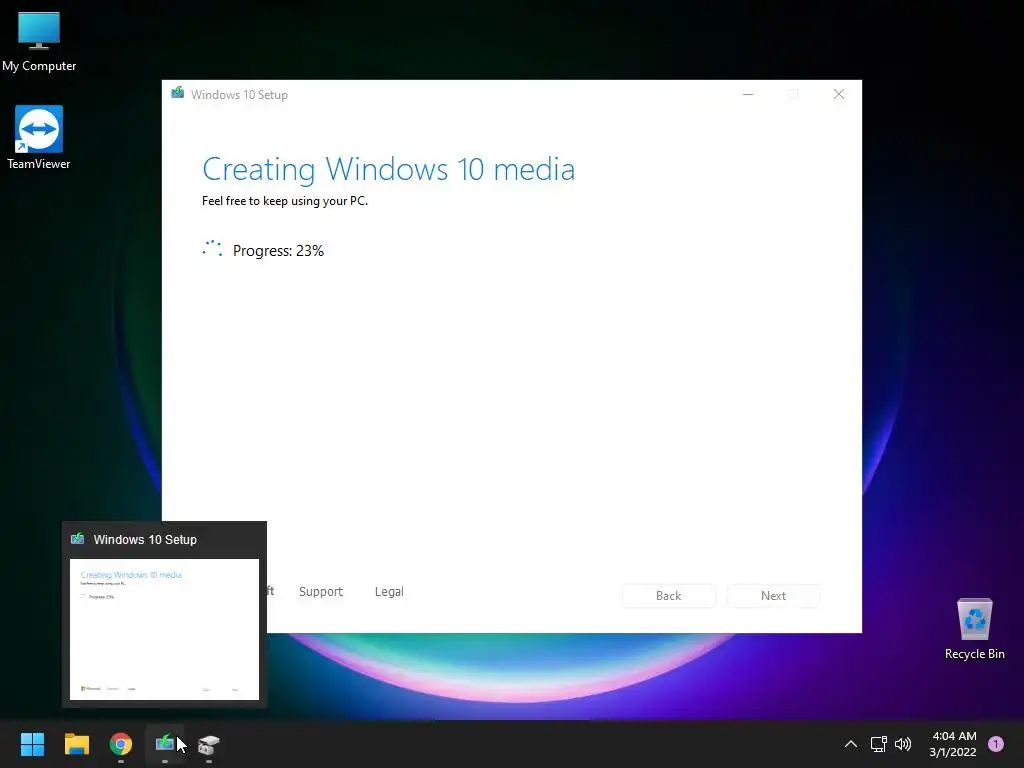Click the Windows 10 Setup preview thumbnail

coord(165,629)
